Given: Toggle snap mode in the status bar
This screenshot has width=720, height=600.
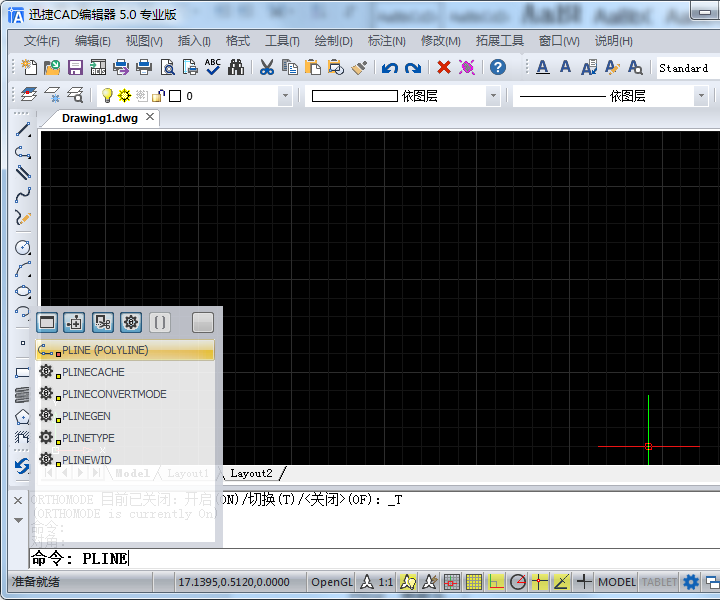Looking at the screenshot, I should 451,582.
